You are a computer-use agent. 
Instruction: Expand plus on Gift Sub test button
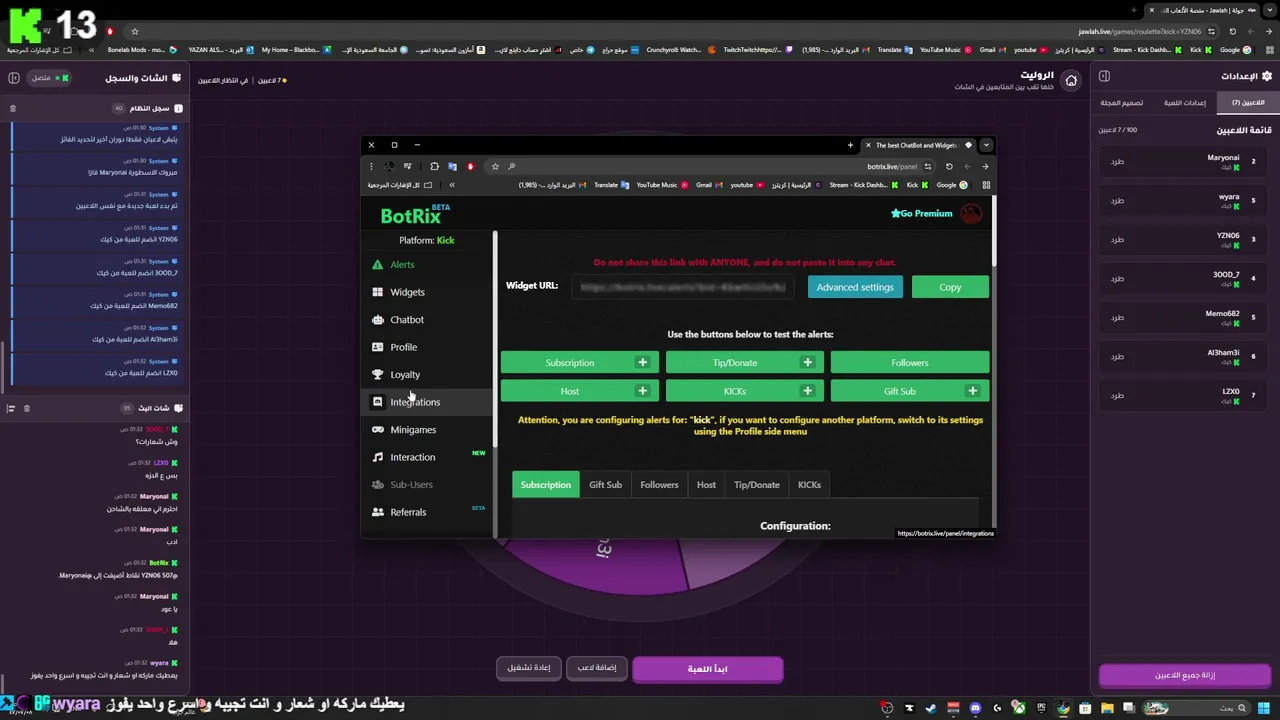[x=973, y=391]
